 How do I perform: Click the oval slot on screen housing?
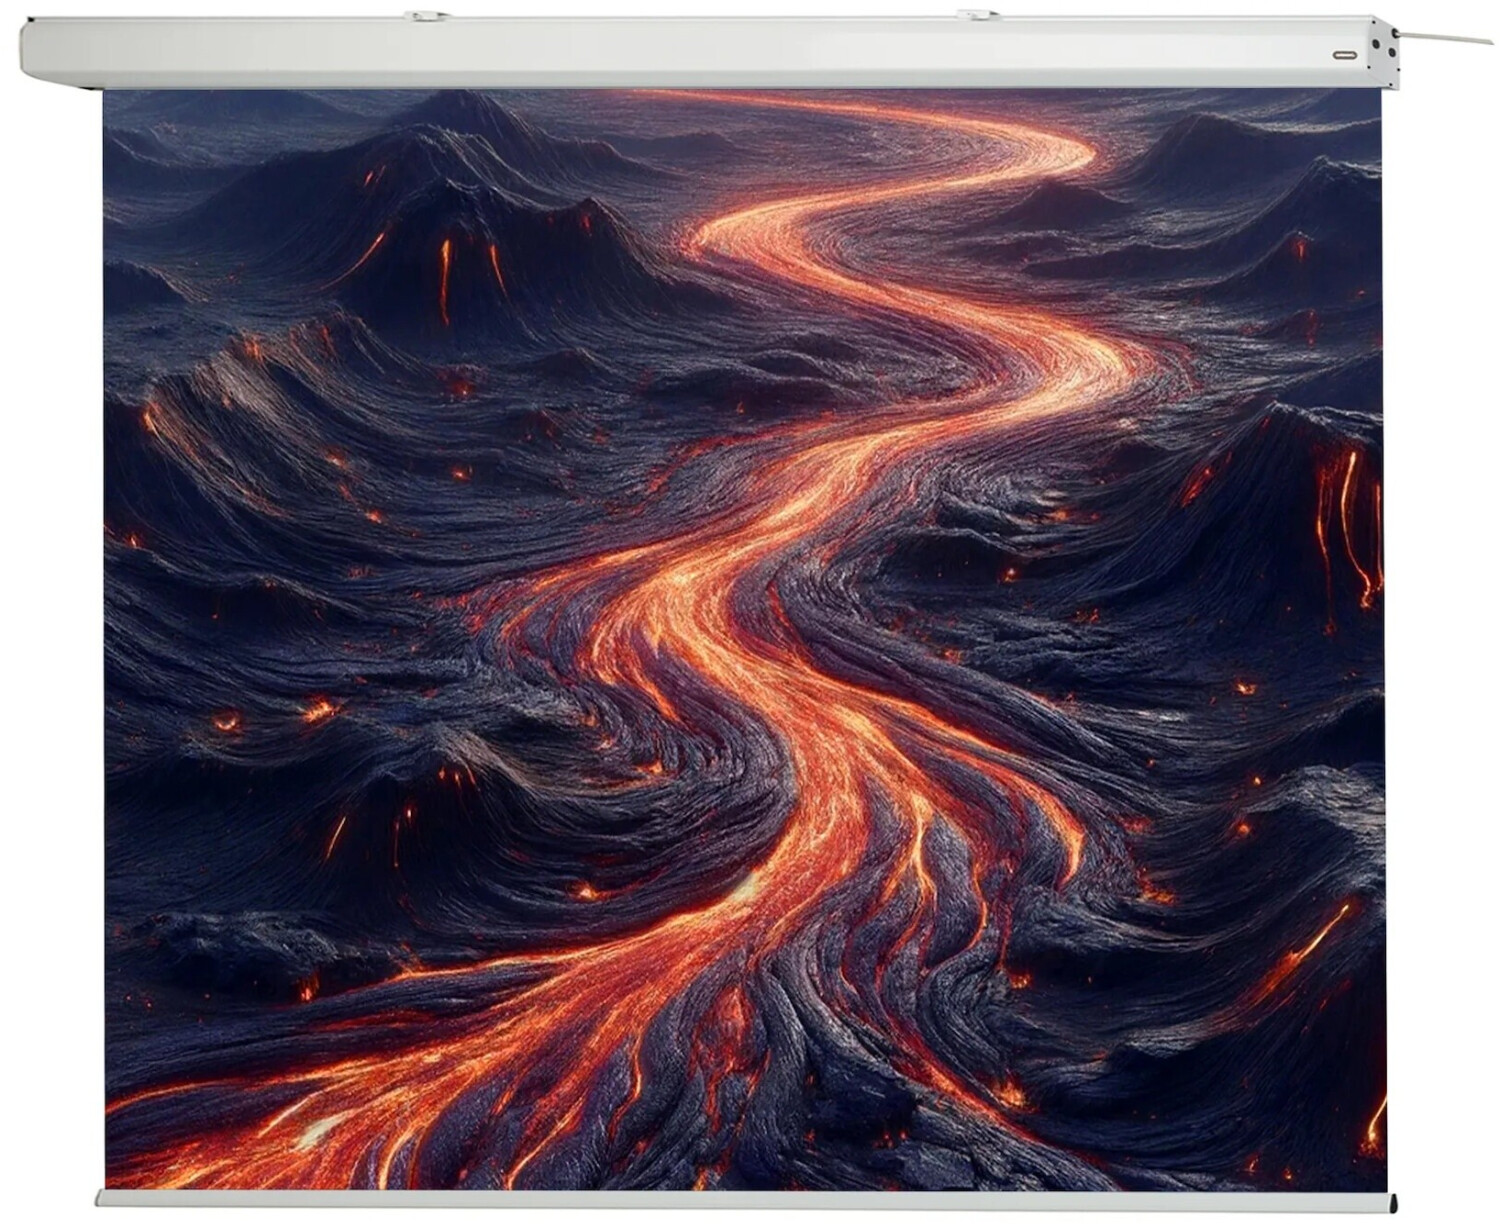click(1346, 55)
